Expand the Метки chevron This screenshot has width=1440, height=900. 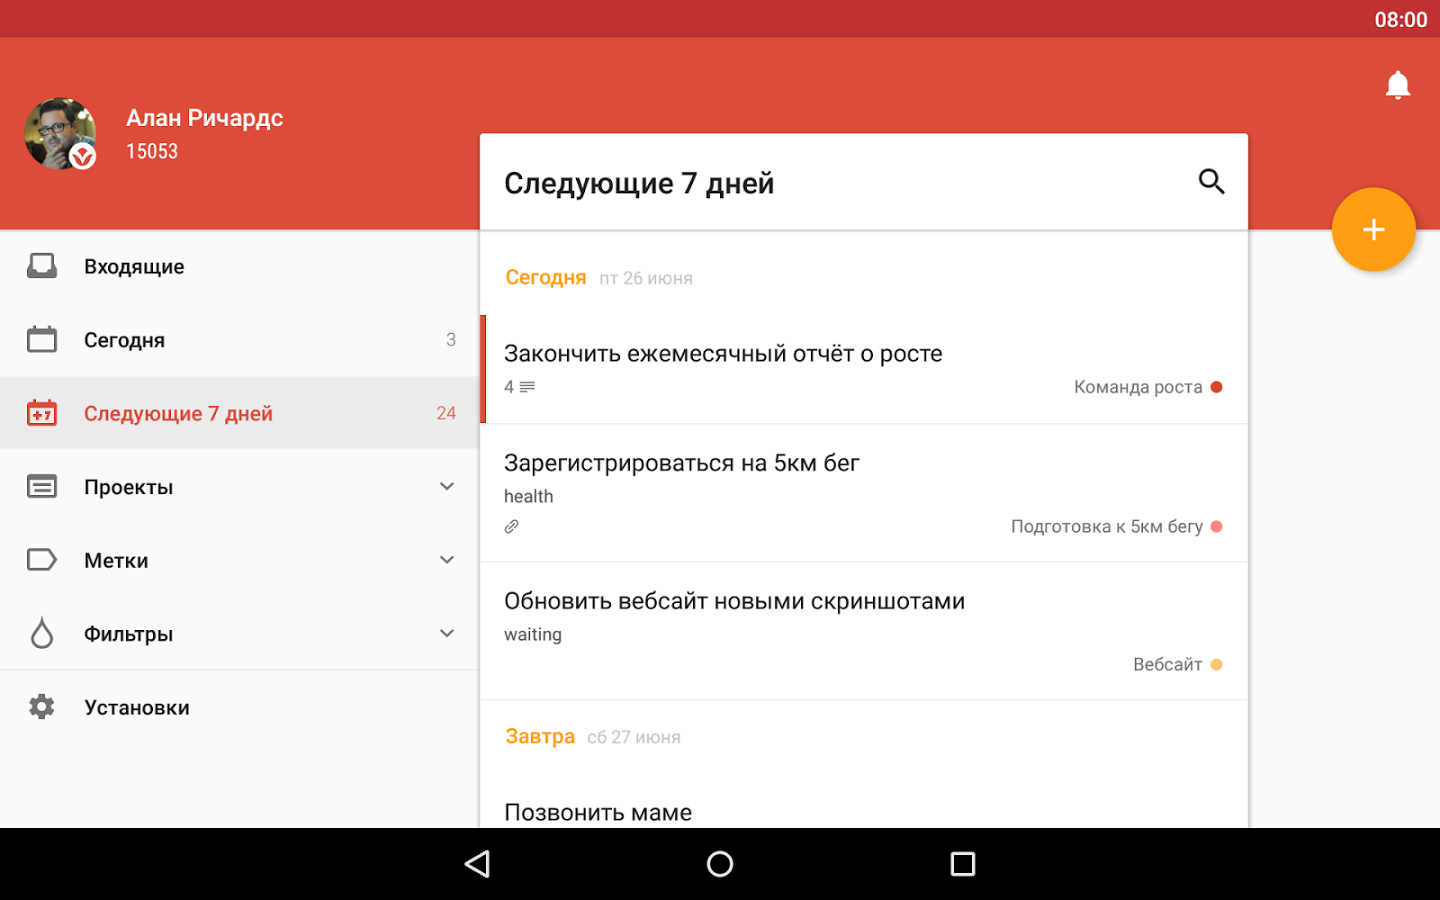click(x=447, y=560)
